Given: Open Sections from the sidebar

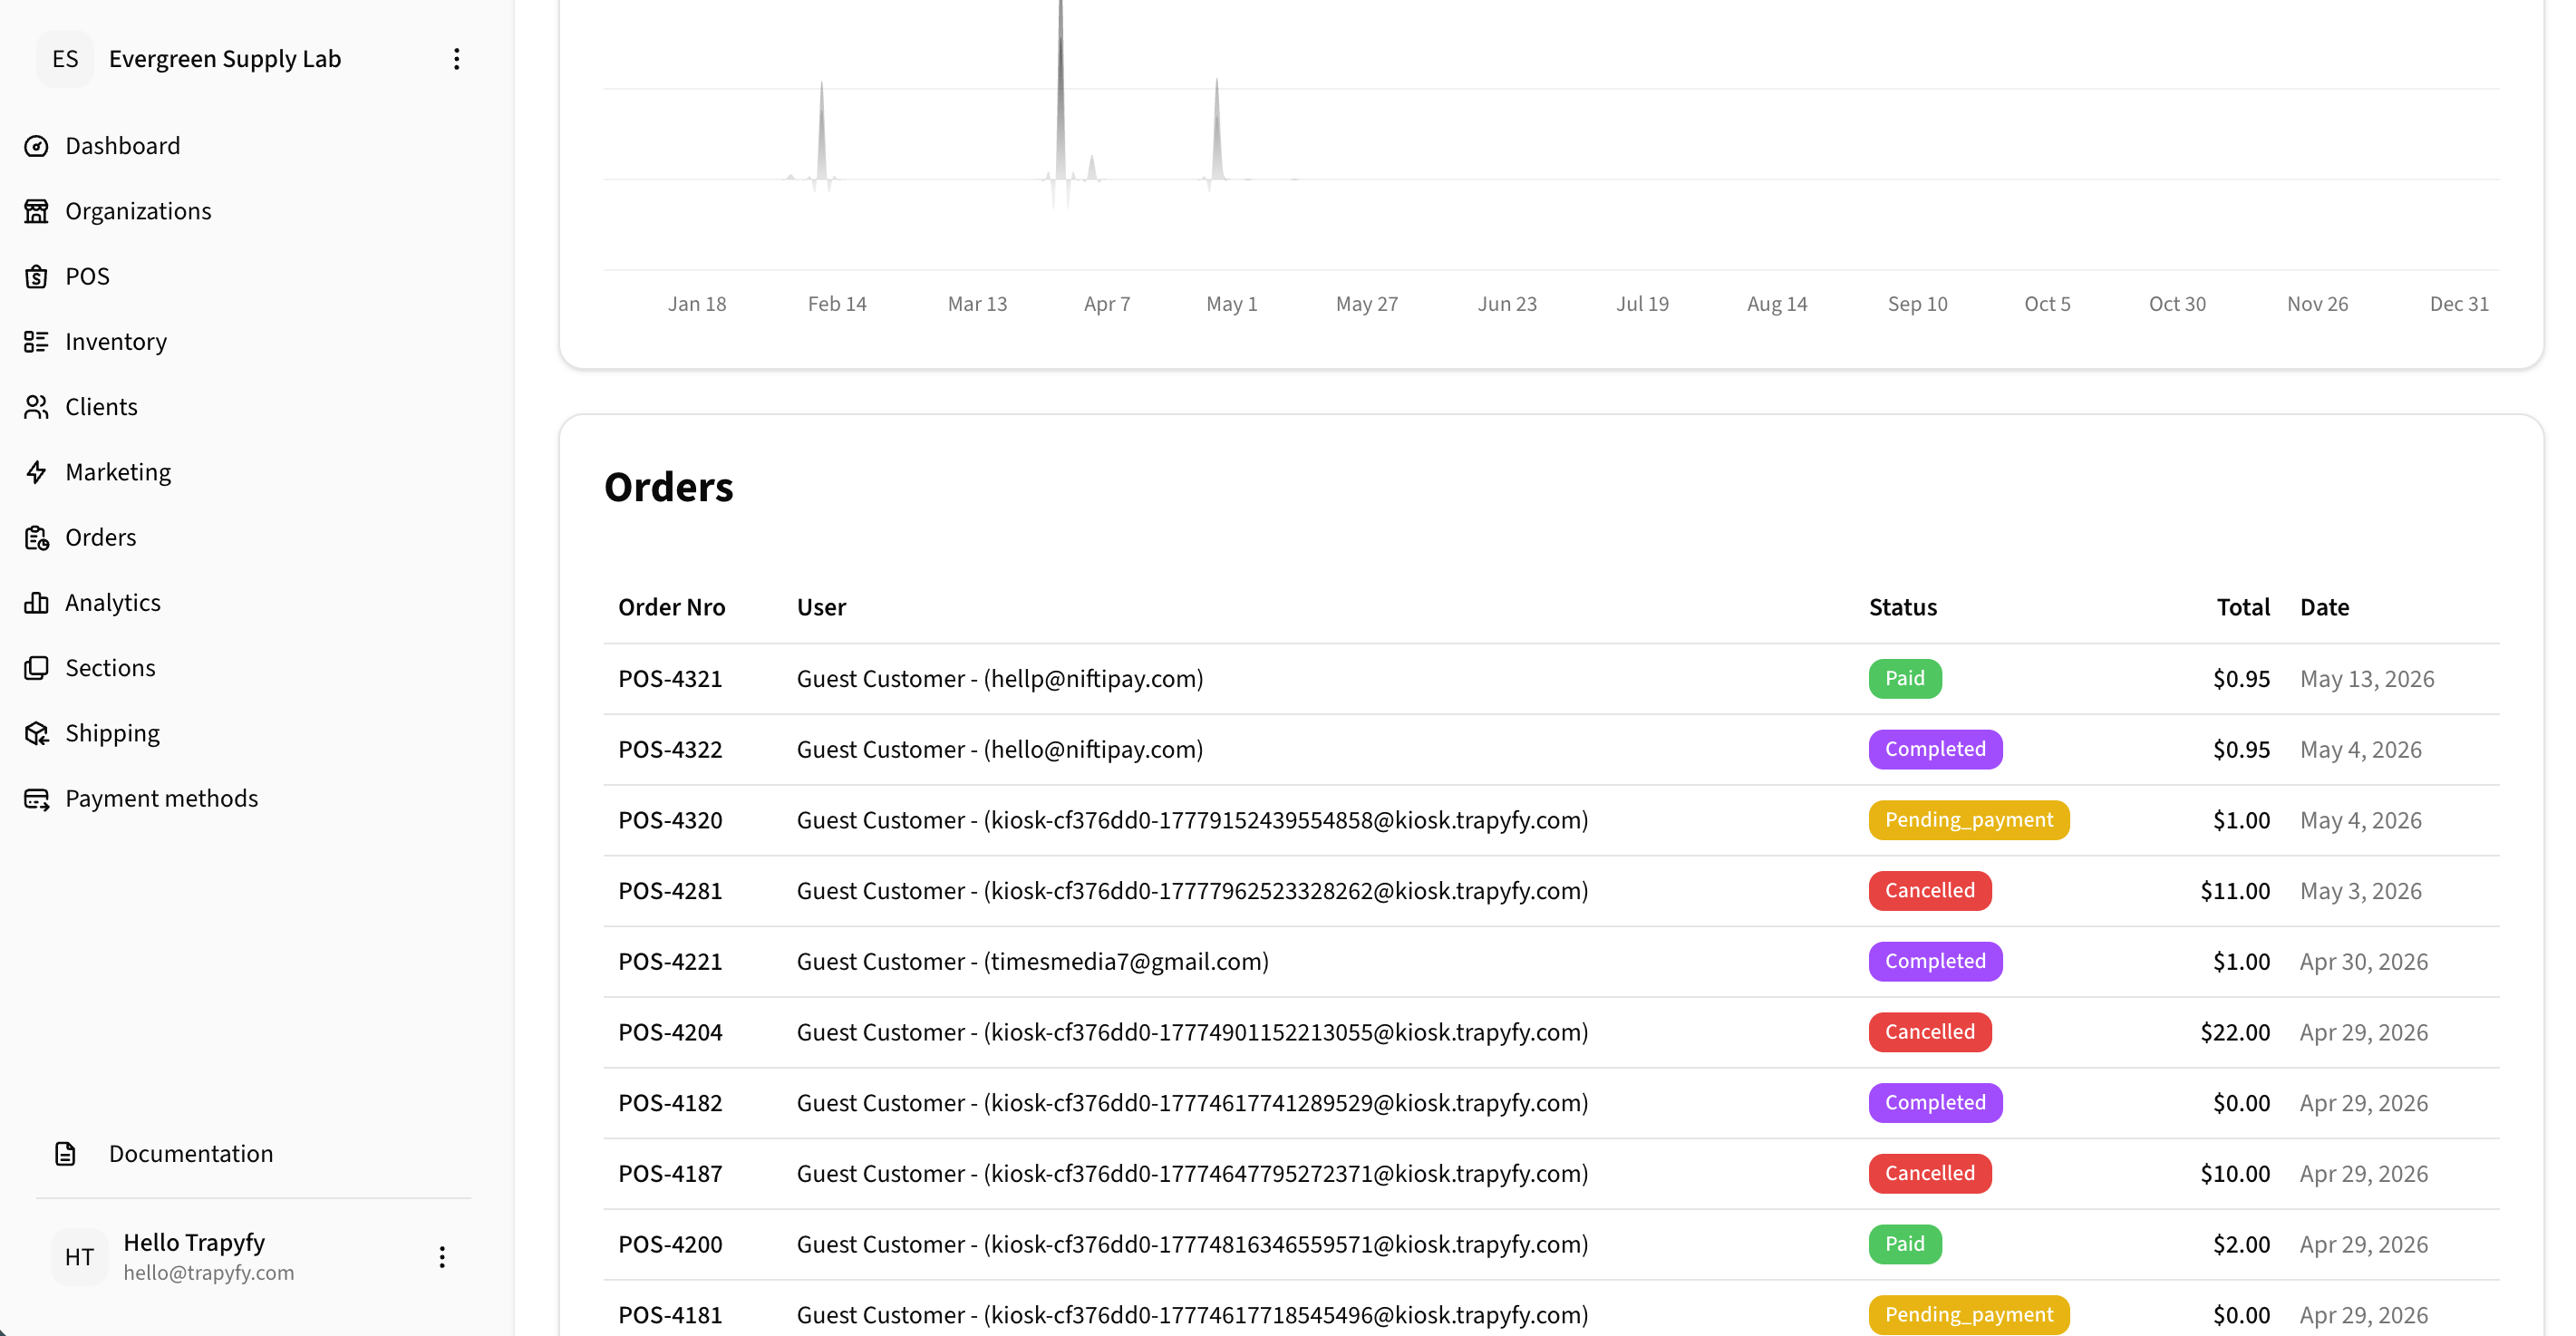Looking at the screenshot, I should click(x=111, y=668).
